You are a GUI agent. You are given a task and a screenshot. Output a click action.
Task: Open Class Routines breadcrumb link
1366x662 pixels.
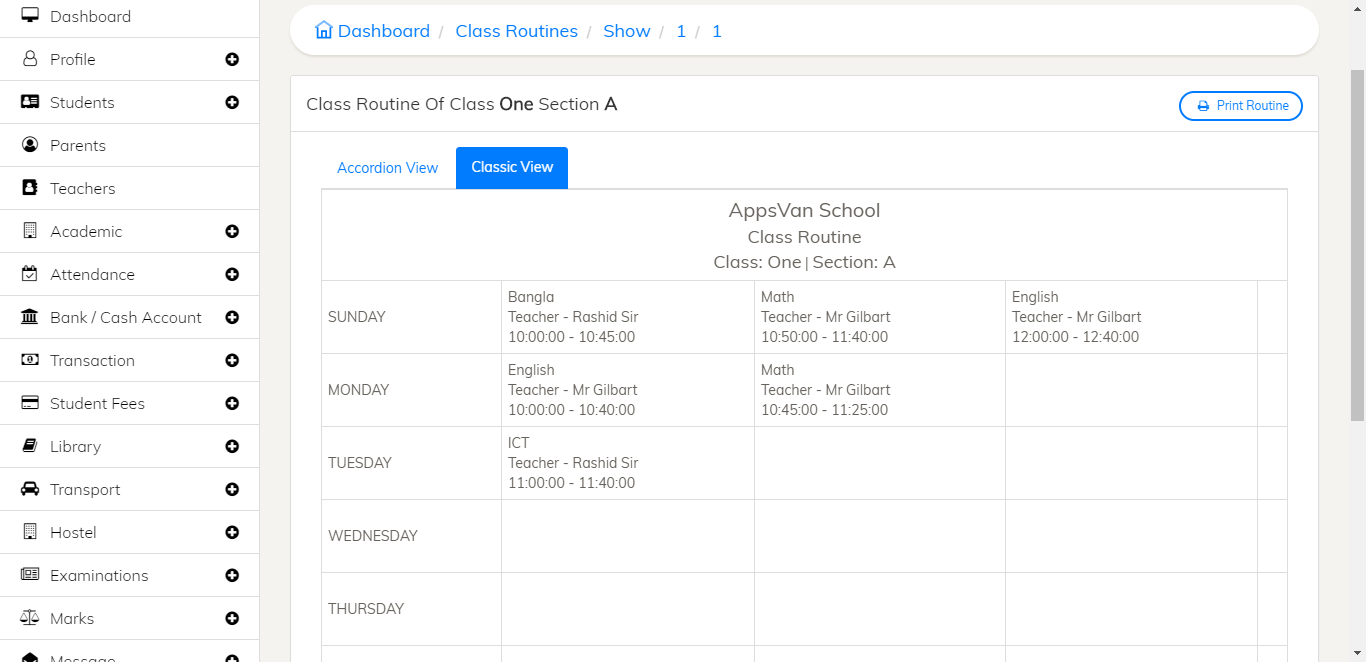pos(516,31)
